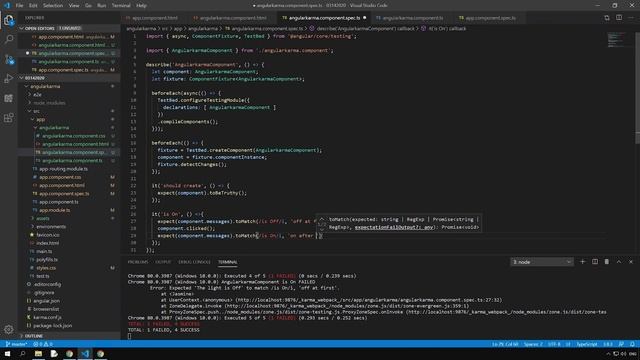Image resolution: width=640 pixels, height=360 pixels.
Task: Open the Selection menu
Action: 53,6
